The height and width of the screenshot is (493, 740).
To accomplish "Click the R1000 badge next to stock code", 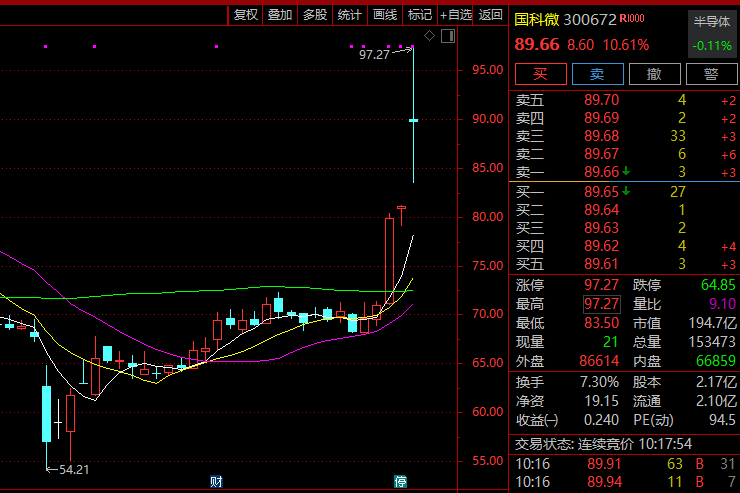I will coord(632,19).
